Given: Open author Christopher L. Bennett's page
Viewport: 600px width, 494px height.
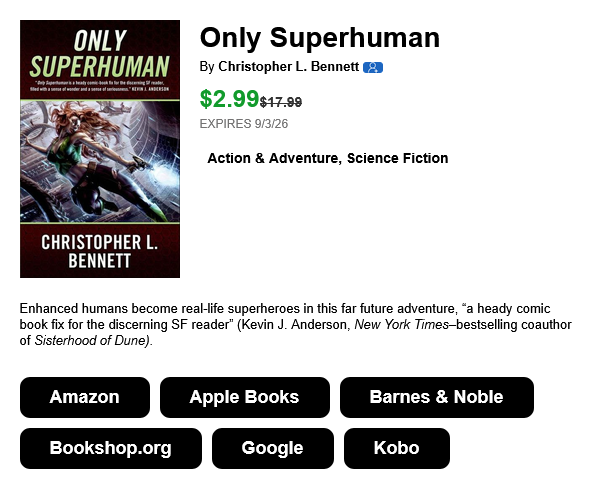Looking at the screenshot, I should tap(289, 67).
